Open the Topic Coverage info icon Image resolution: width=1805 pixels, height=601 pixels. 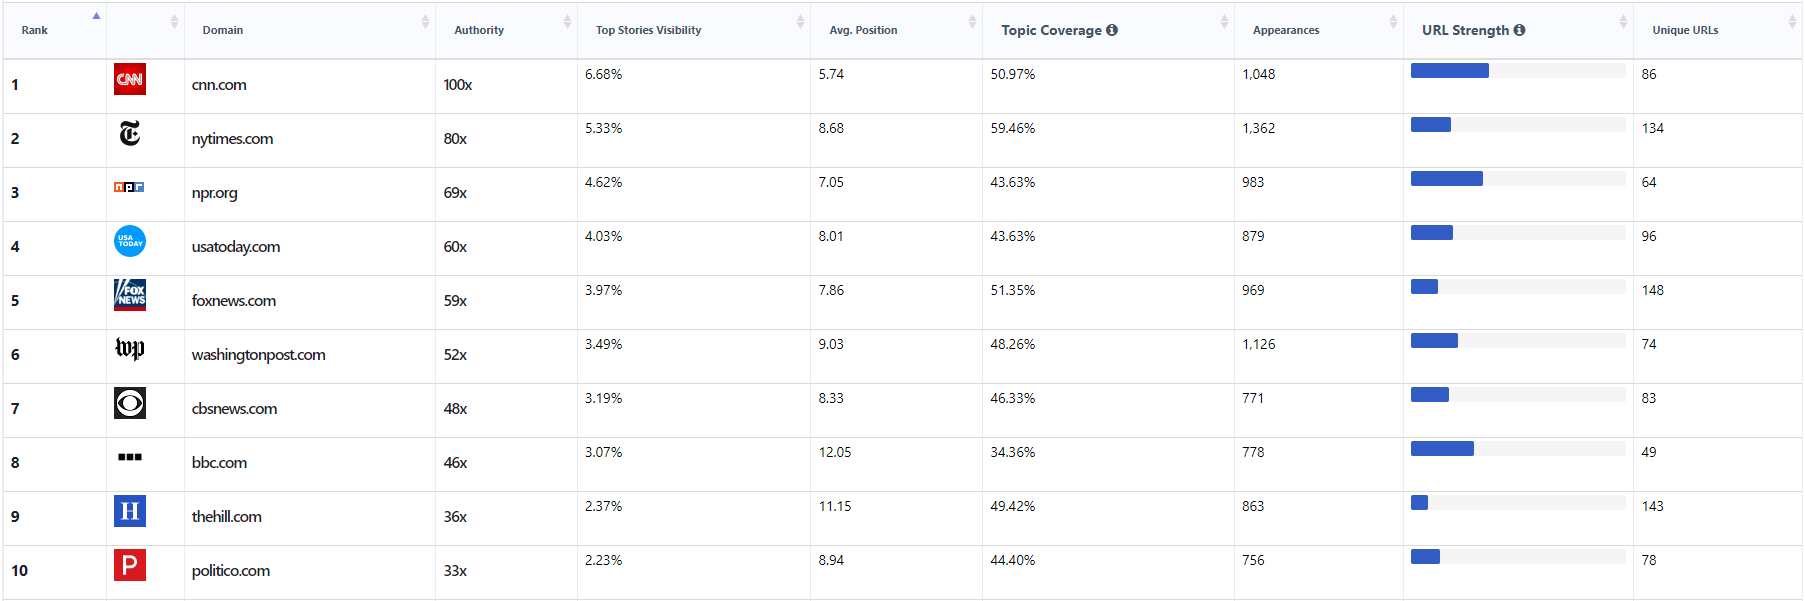pos(1112,30)
